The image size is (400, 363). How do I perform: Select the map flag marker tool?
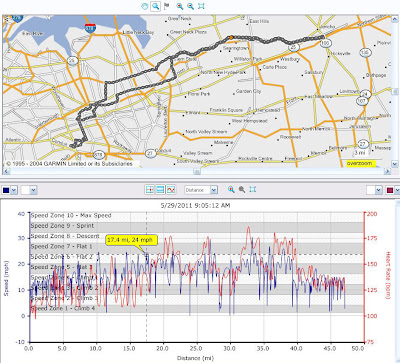coord(167,6)
